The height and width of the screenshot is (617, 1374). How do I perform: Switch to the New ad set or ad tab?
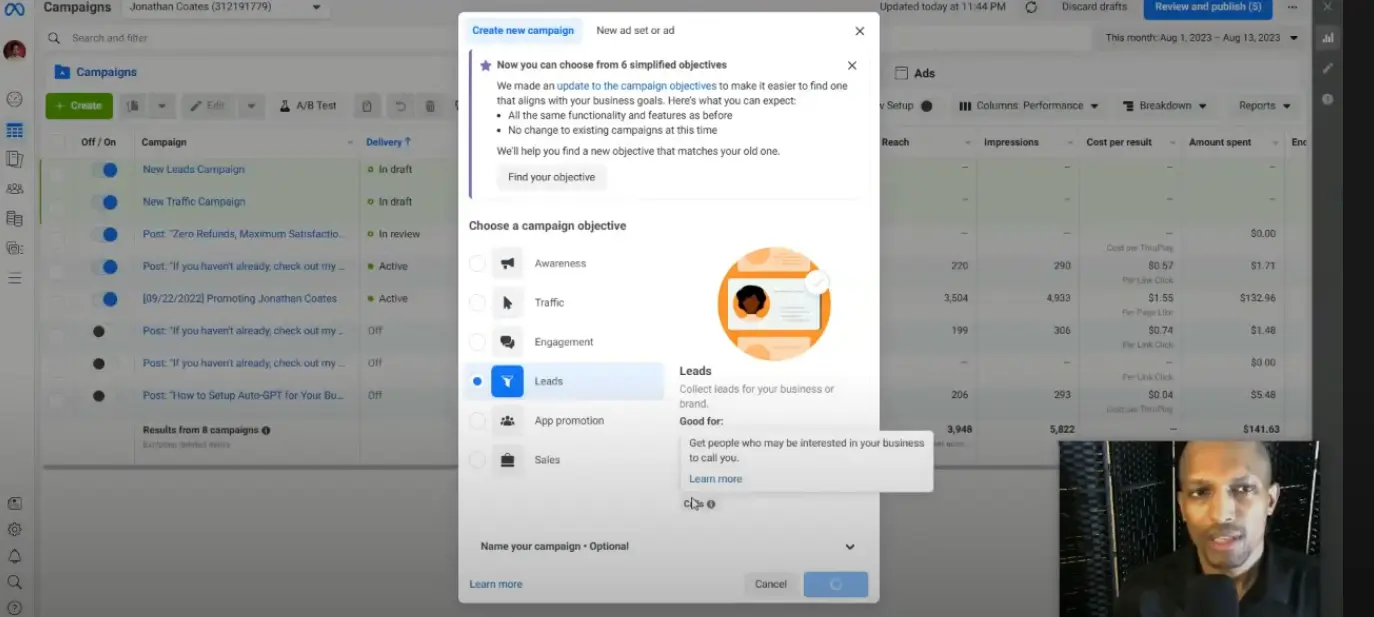point(635,30)
